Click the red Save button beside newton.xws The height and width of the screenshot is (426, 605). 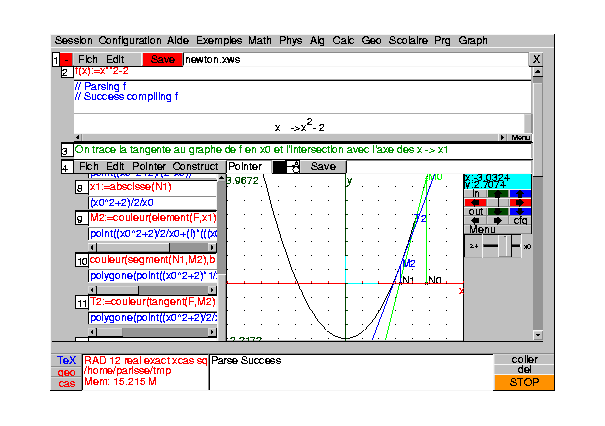tap(161, 60)
